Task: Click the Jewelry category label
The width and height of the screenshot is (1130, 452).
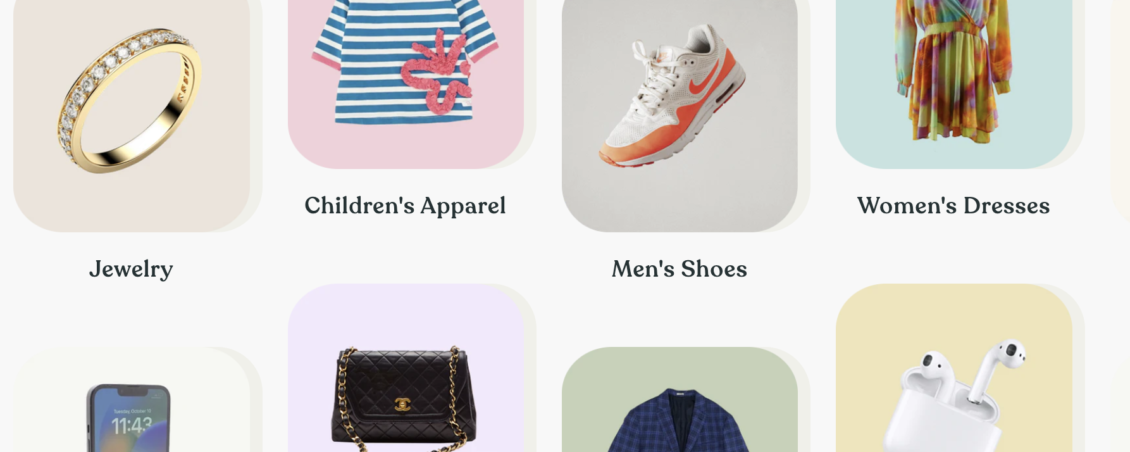Action: point(131,270)
